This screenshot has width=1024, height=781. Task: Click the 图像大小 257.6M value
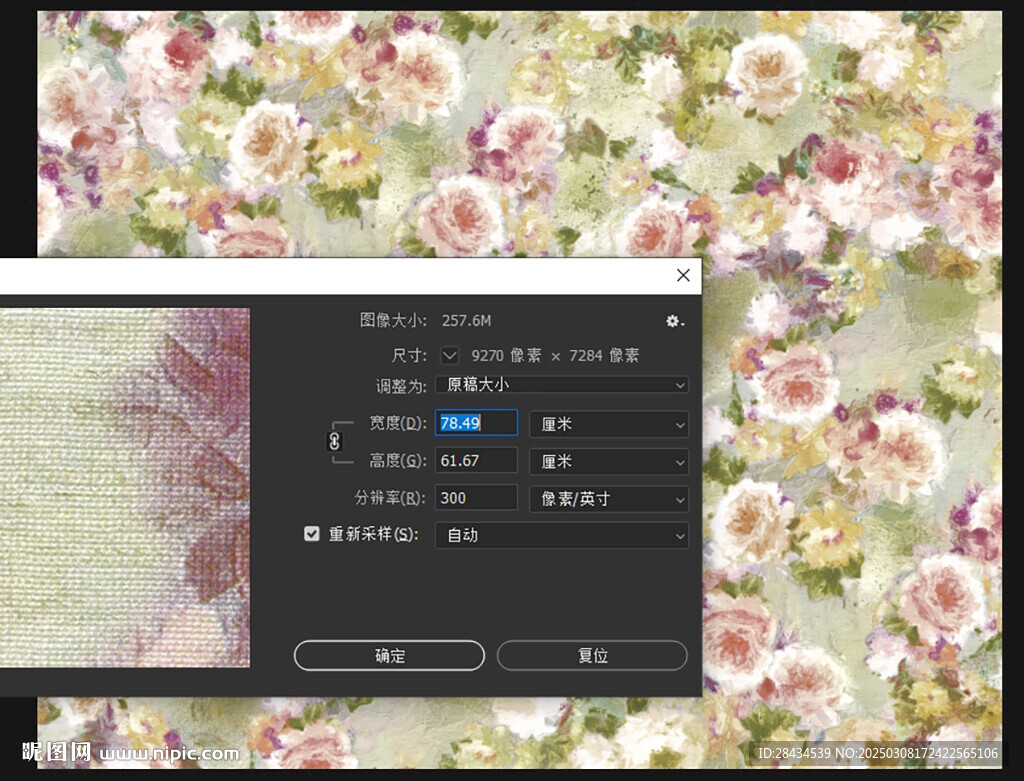point(466,321)
